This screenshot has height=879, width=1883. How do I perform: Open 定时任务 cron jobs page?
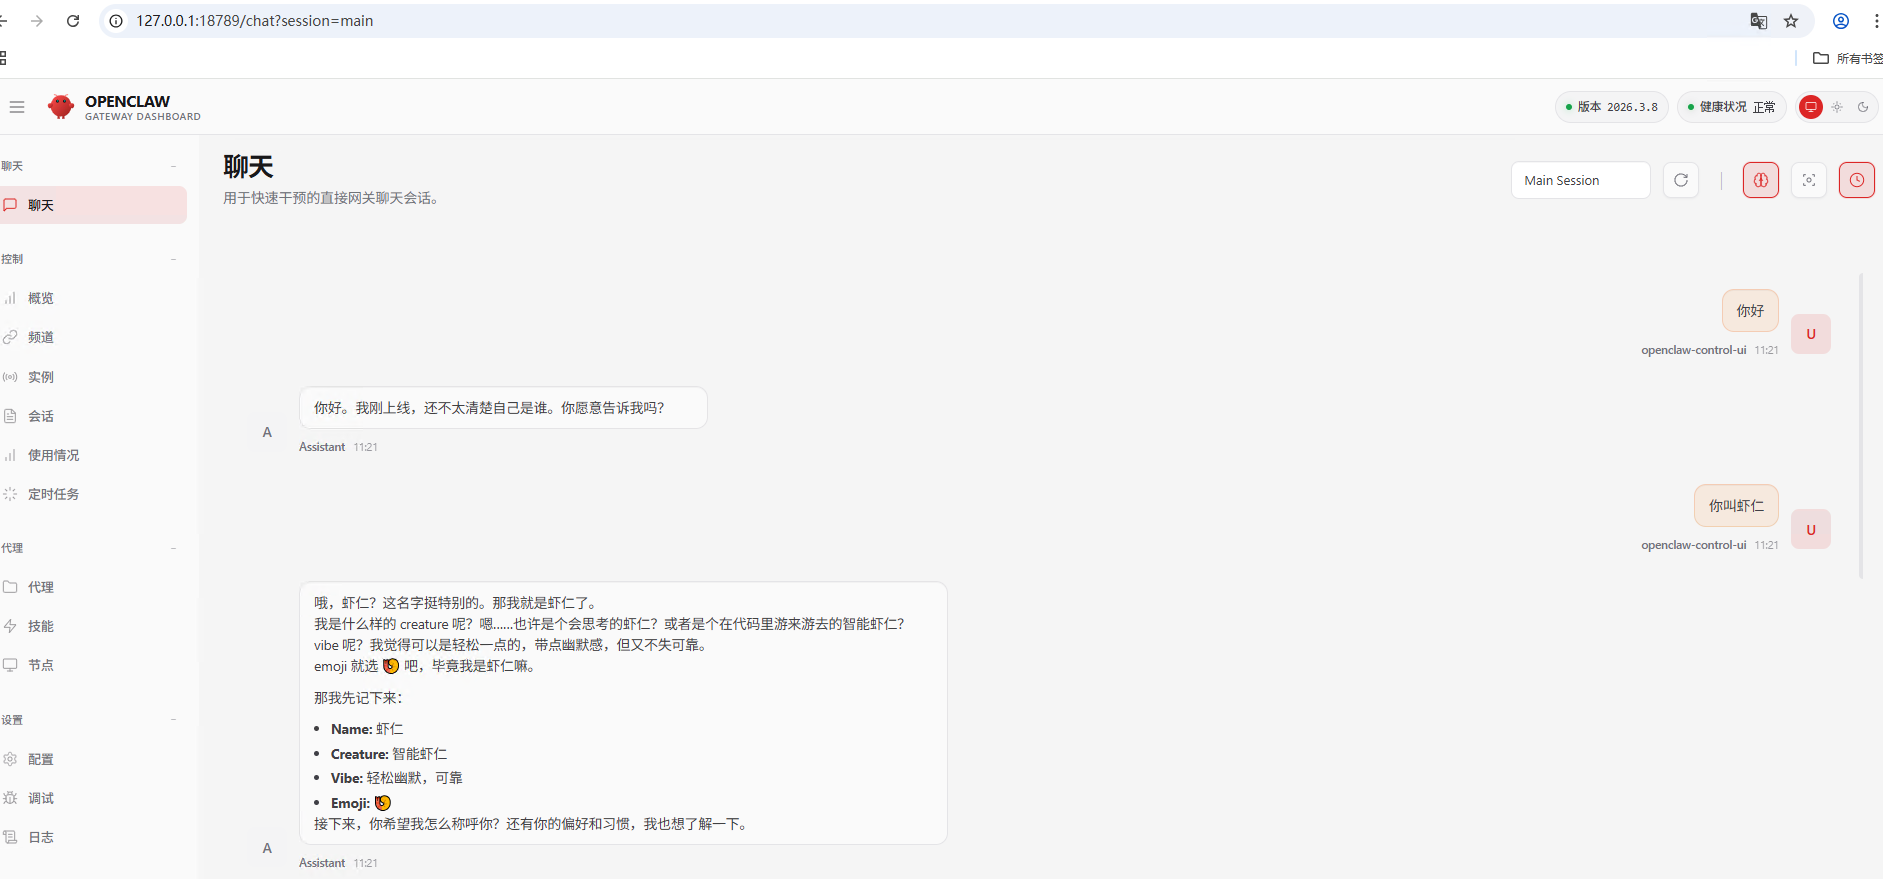click(93, 494)
